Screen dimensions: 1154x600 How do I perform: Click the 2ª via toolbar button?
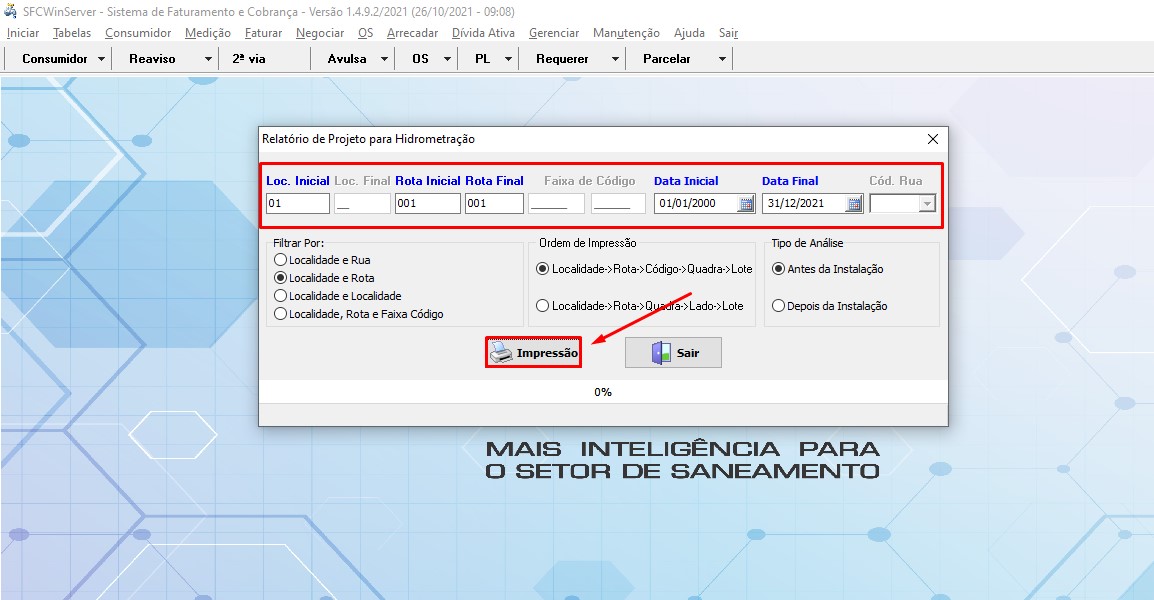[249, 59]
